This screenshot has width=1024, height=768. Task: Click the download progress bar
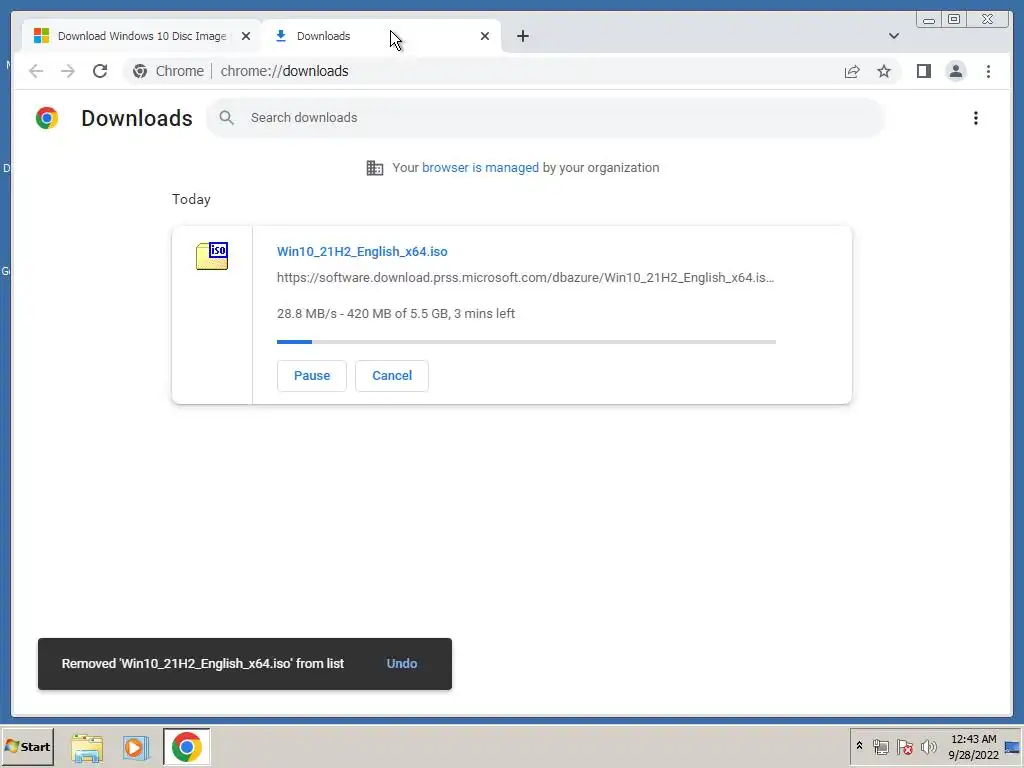[526, 342]
